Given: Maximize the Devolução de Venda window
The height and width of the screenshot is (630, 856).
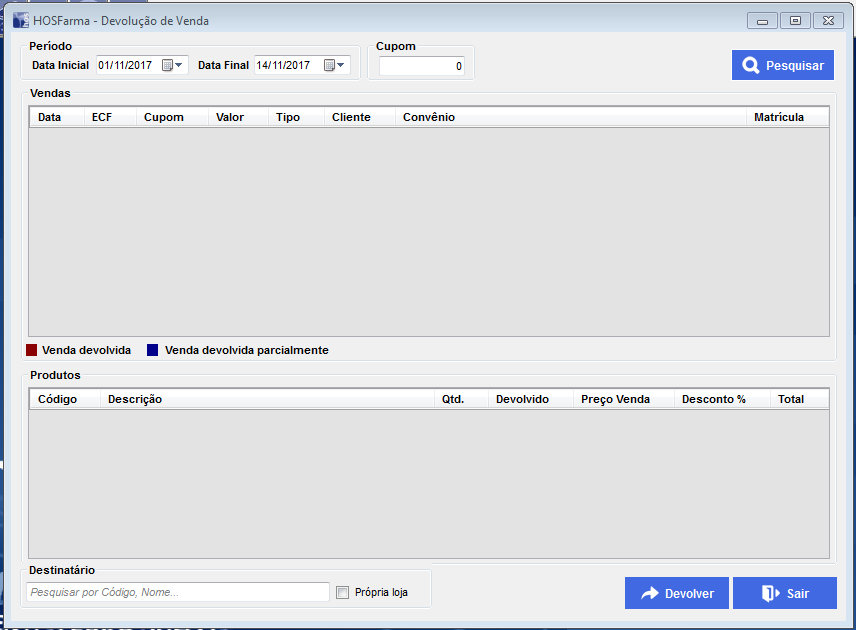Looking at the screenshot, I should [x=795, y=20].
